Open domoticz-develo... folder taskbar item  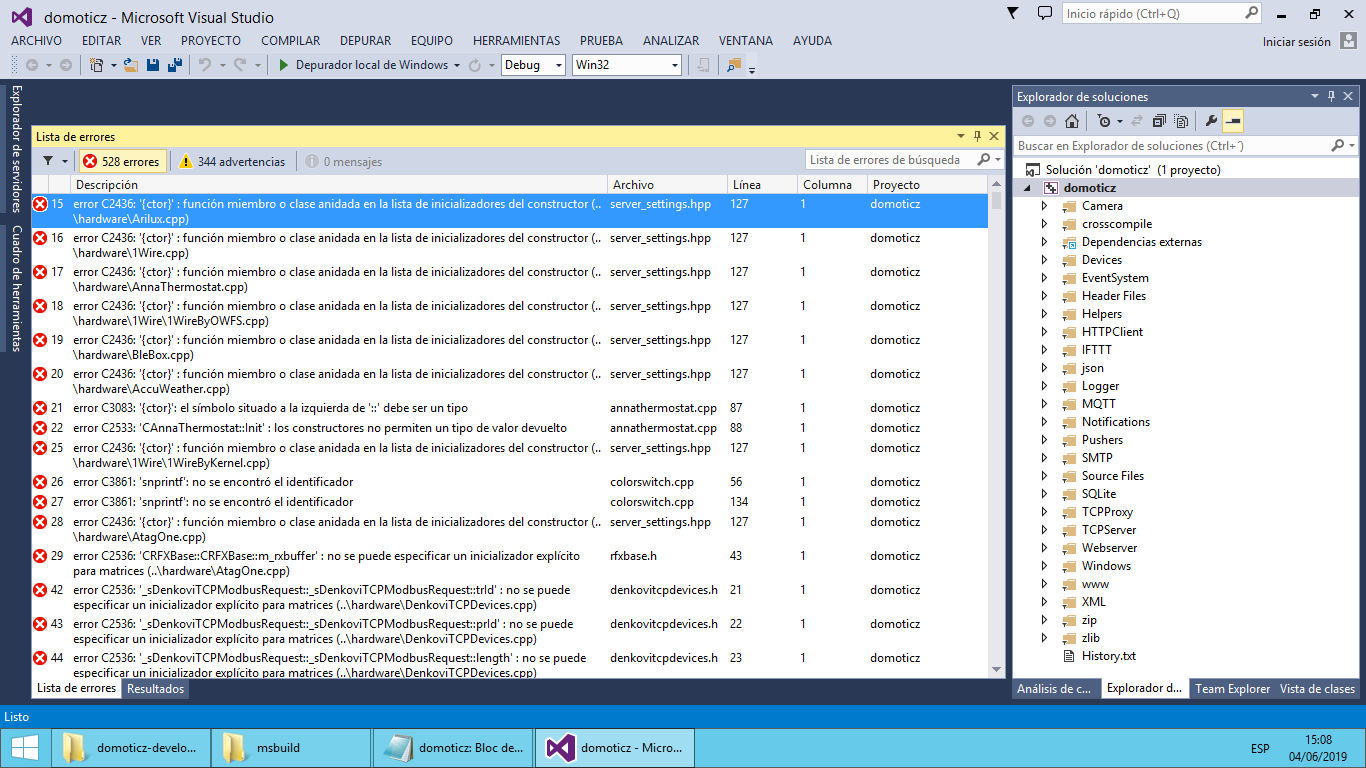(x=130, y=747)
